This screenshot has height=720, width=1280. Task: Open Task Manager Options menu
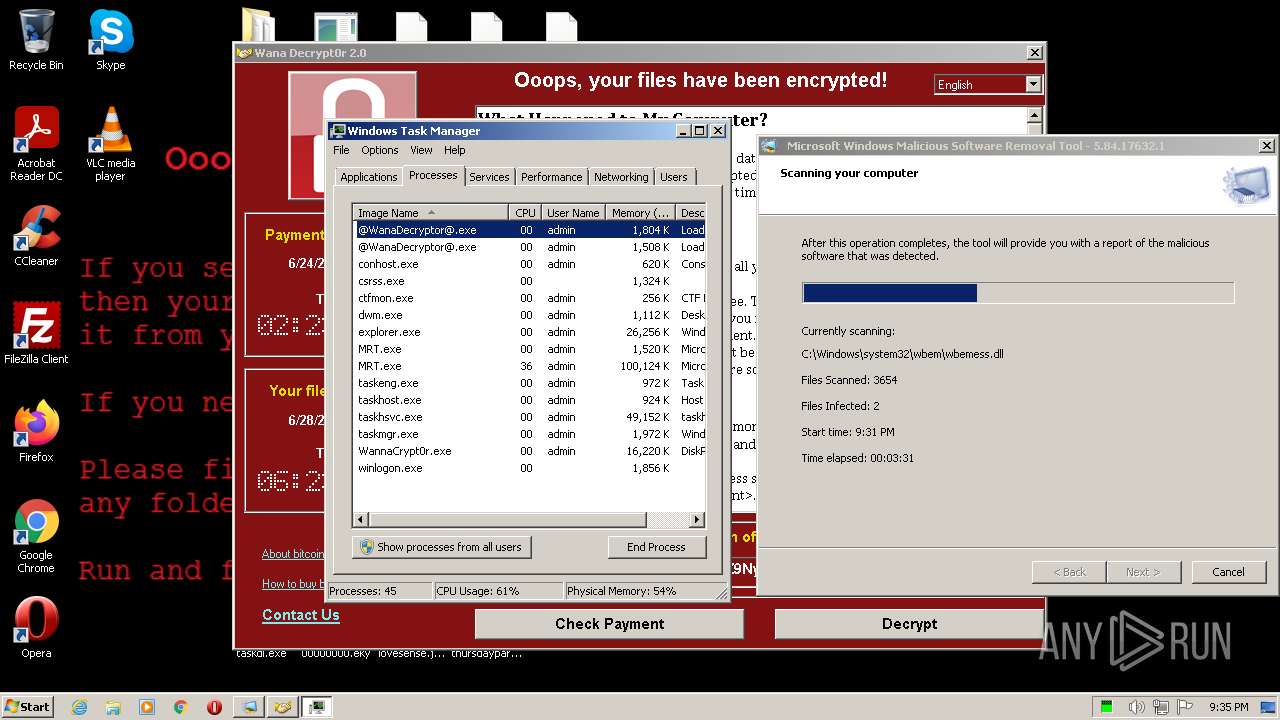[x=379, y=150]
